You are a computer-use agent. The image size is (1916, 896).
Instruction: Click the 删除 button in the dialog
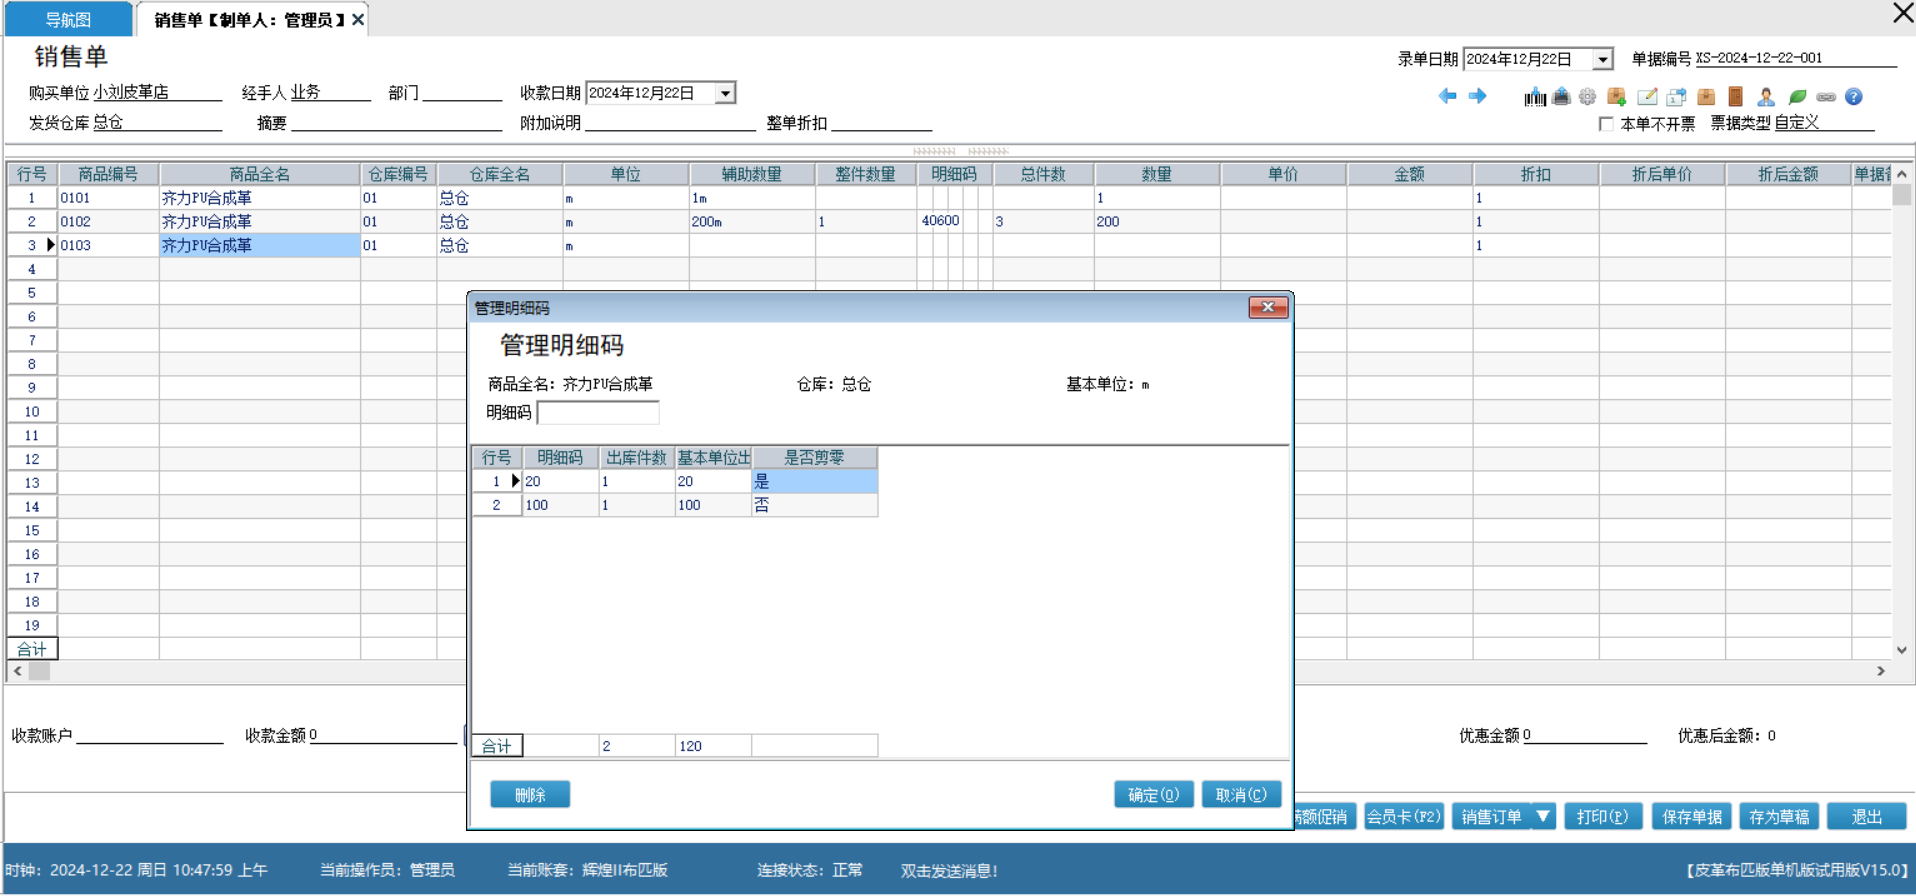(530, 795)
